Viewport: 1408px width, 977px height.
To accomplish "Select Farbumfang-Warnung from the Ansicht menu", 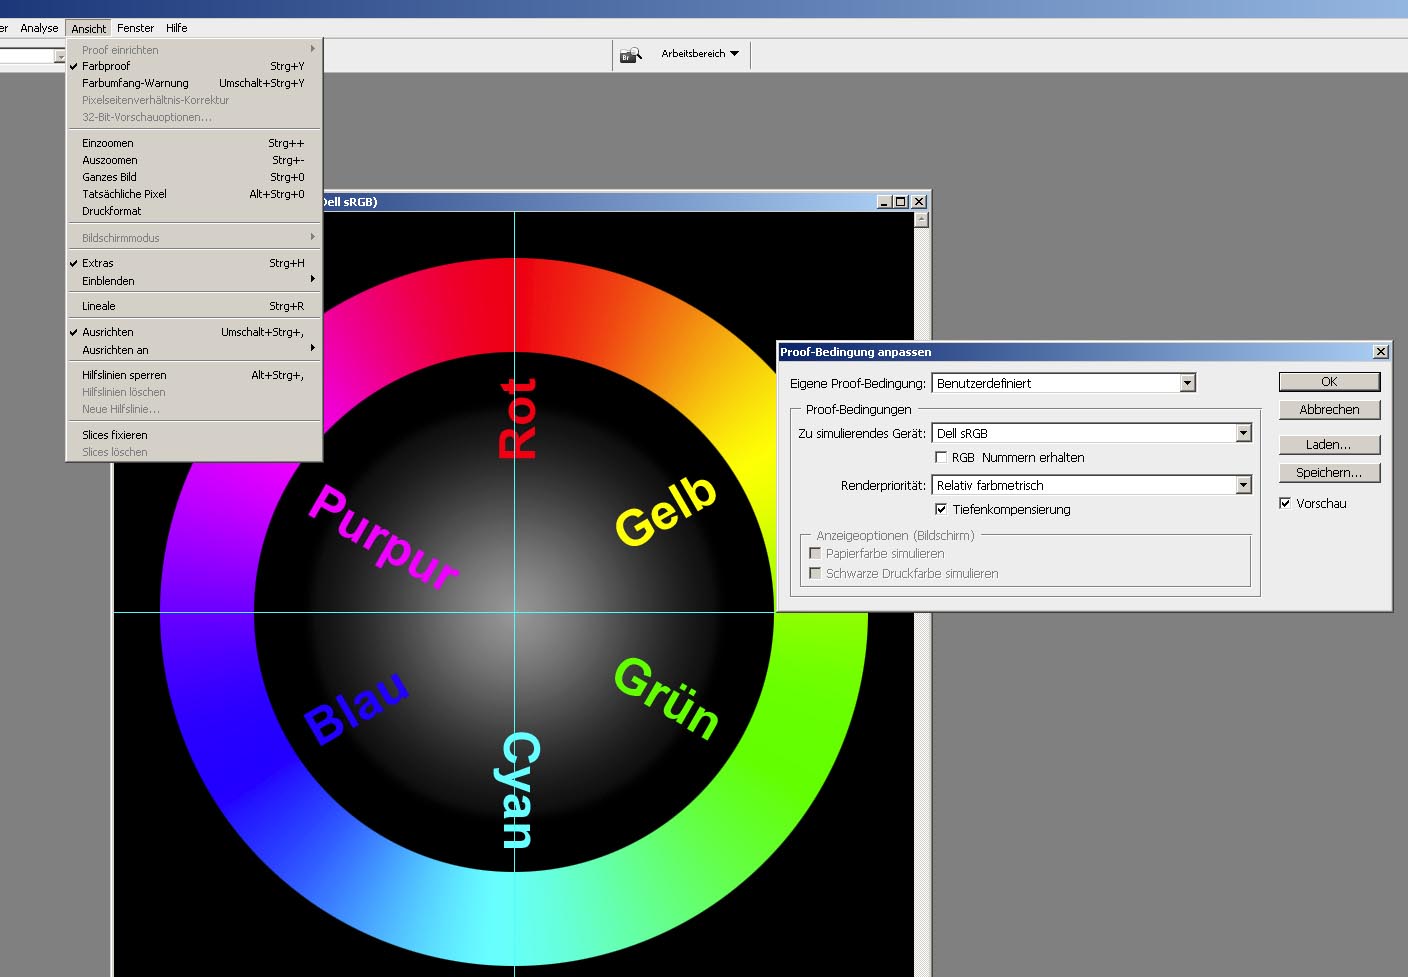I will [x=135, y=84].
